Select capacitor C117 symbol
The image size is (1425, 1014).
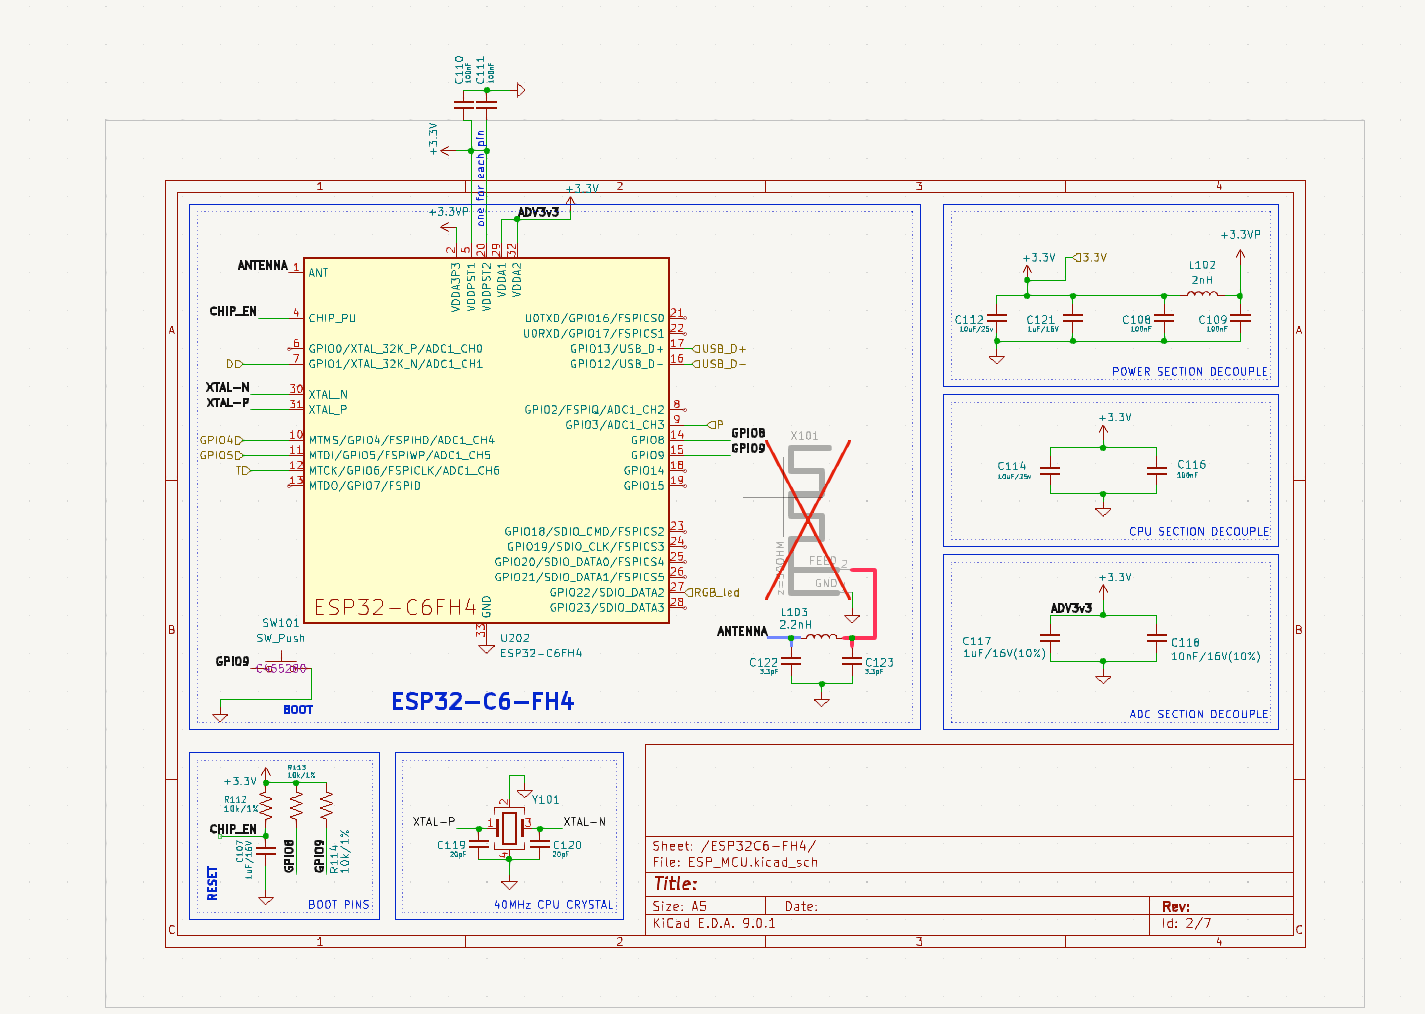1050,637
